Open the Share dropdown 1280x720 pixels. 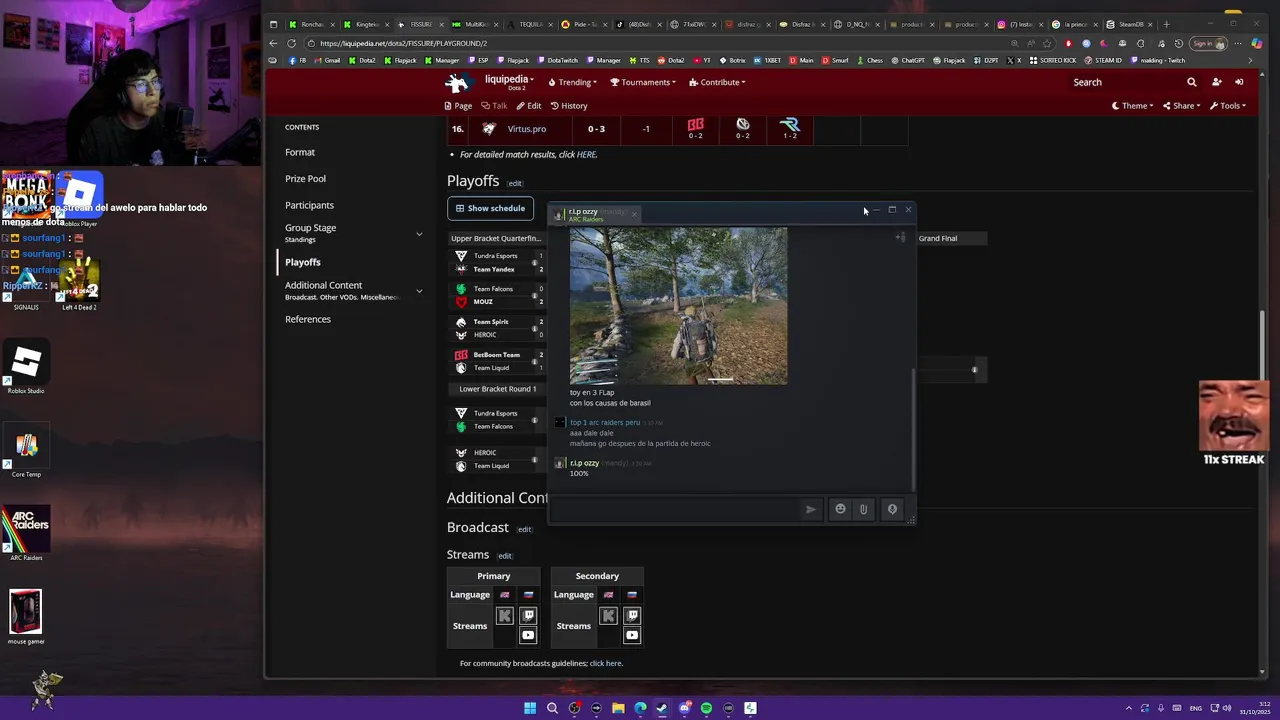point(1181,106)
